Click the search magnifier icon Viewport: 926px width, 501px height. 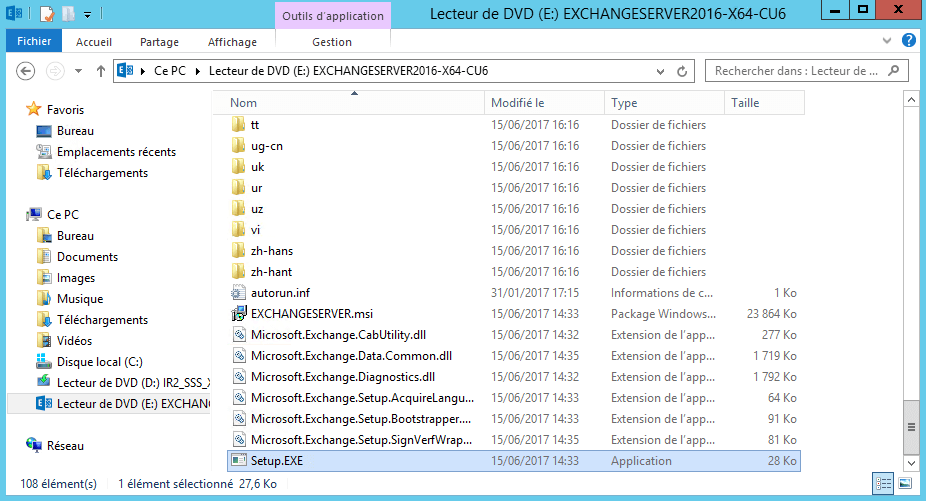(894, 71)
